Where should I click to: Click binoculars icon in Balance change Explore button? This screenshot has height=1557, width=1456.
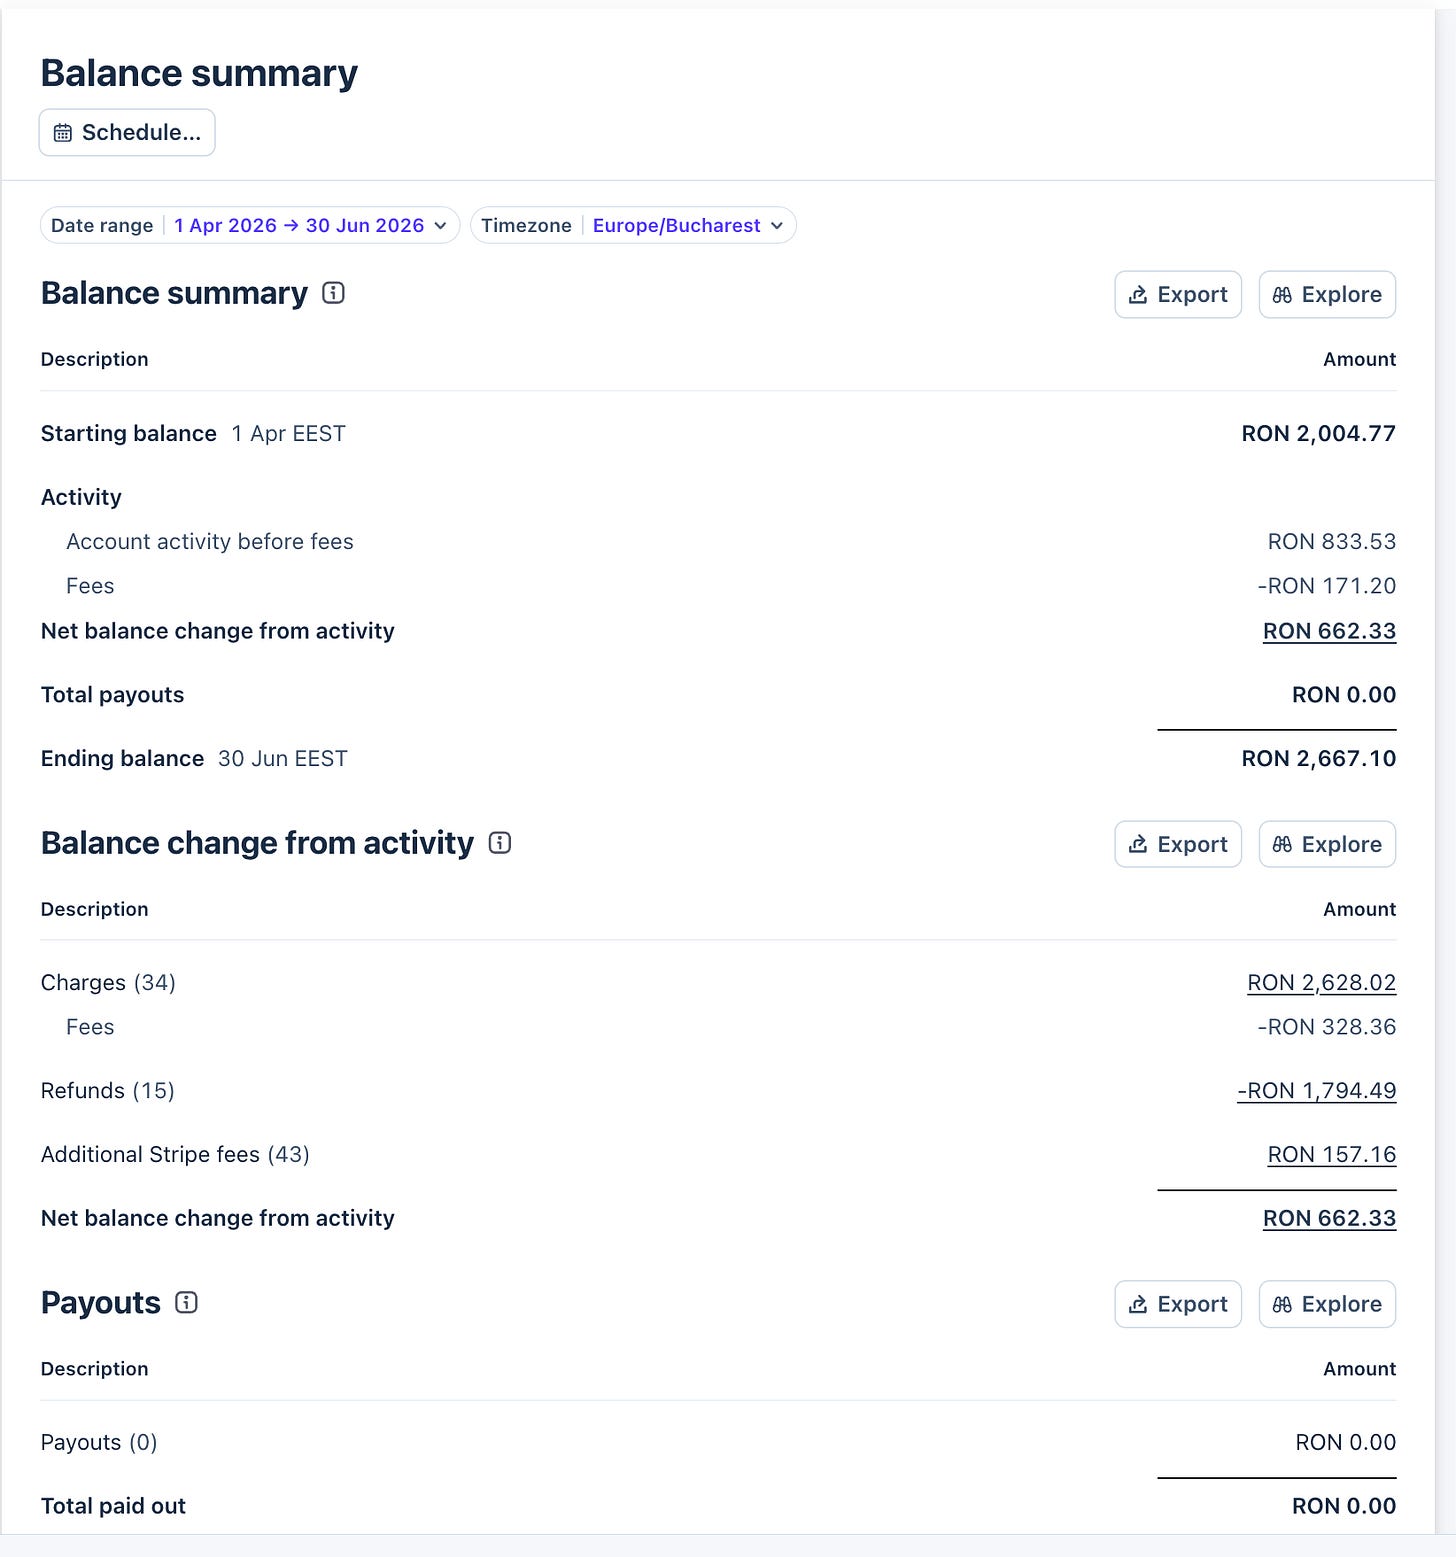click(1282, 844)
